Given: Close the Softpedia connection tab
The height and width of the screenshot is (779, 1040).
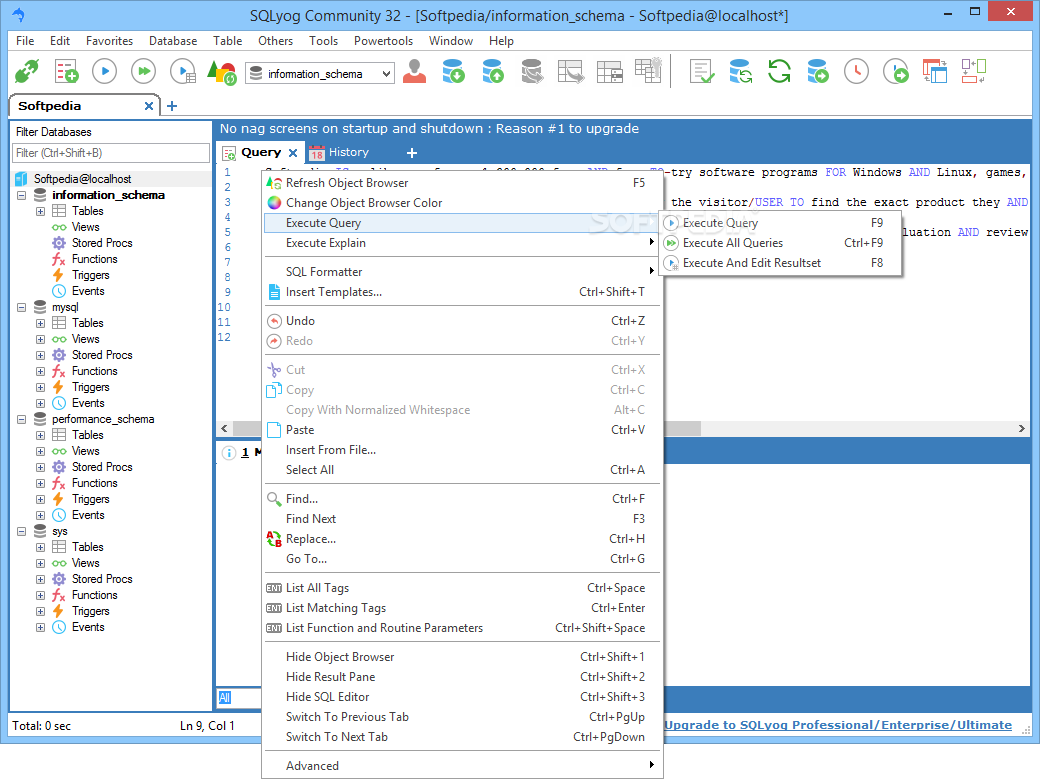Looking at the screenshot, I should coord(149,106).
